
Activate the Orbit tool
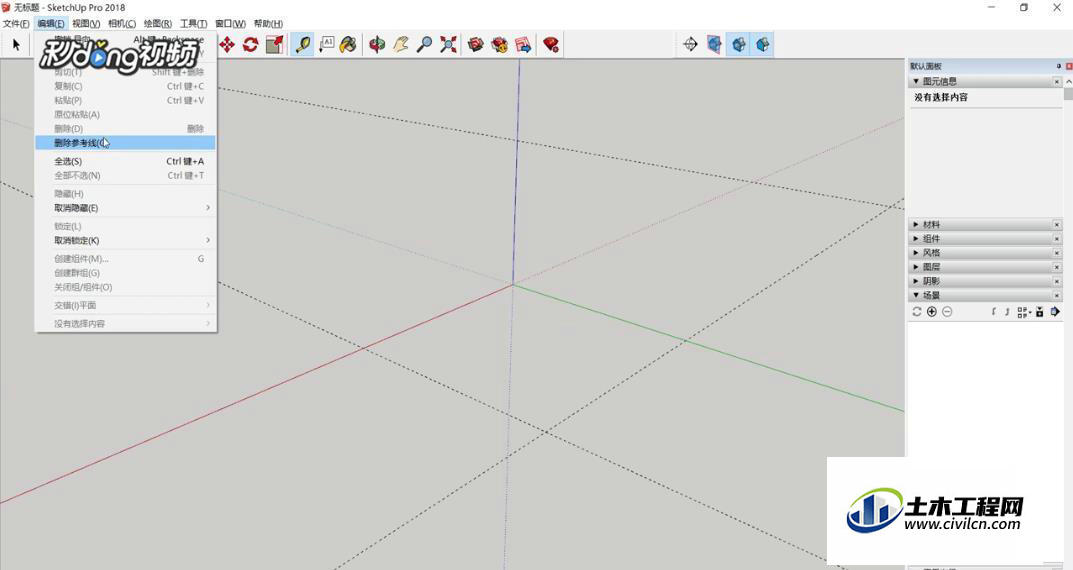tap(376, 45)
